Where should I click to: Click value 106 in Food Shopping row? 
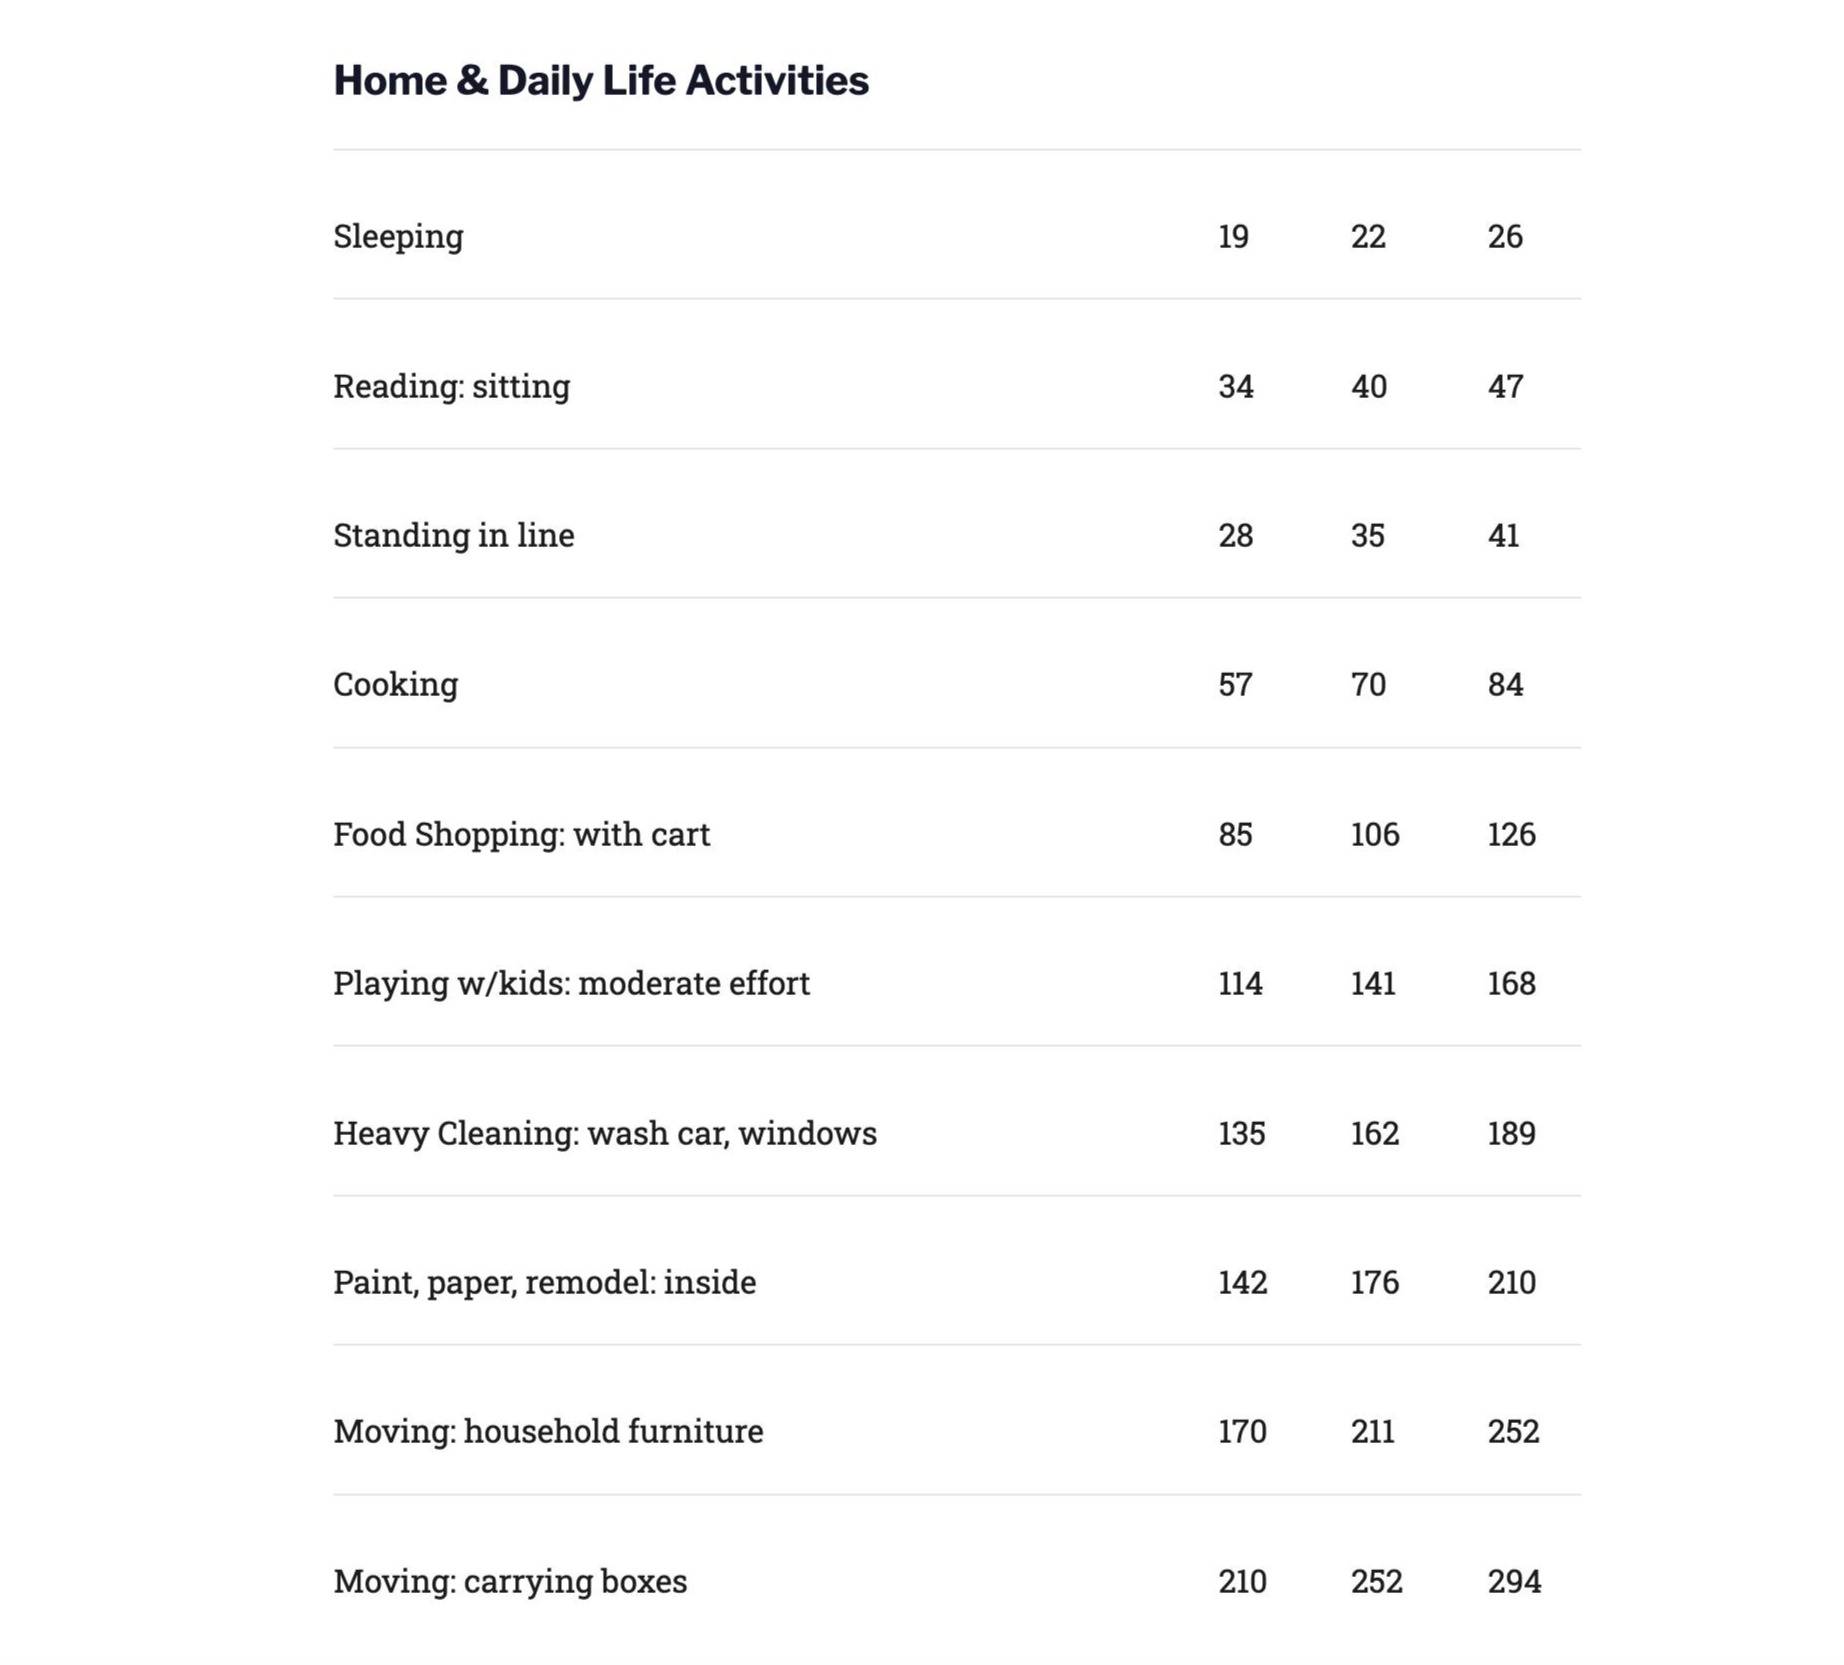click(1375, 834)
